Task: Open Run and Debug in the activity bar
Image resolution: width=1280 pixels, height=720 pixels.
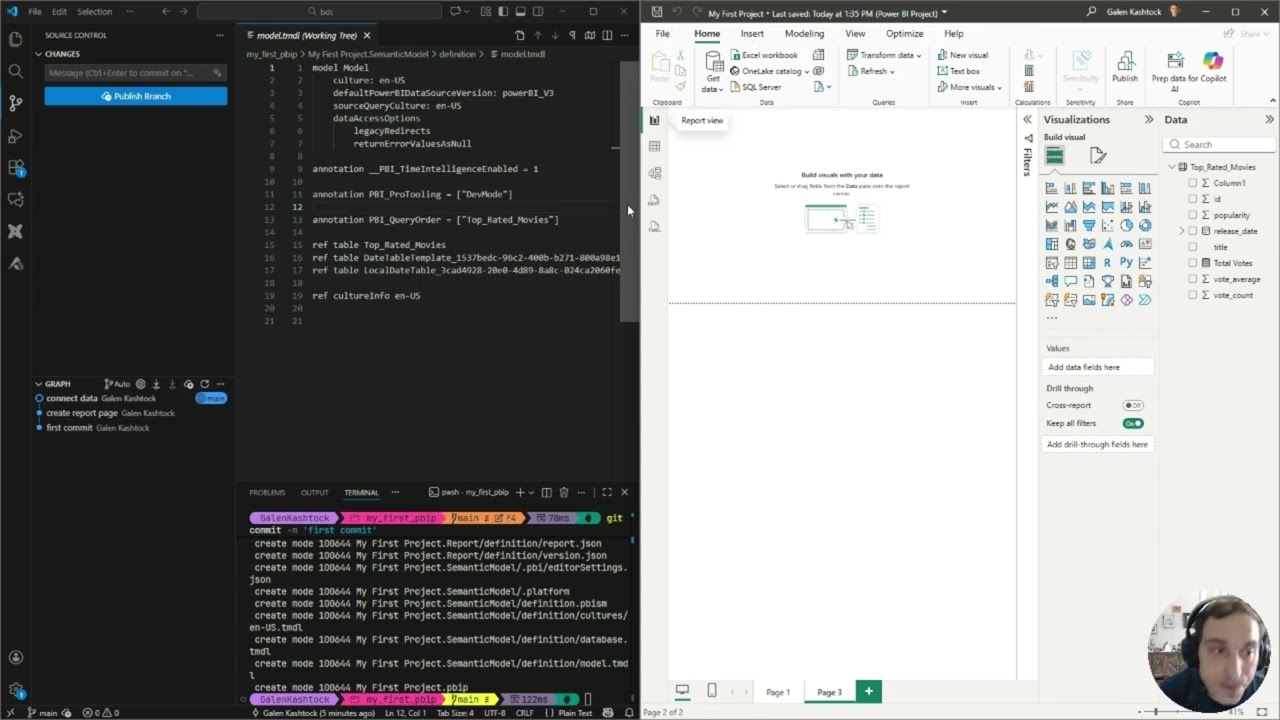Action: pos(15,135)
